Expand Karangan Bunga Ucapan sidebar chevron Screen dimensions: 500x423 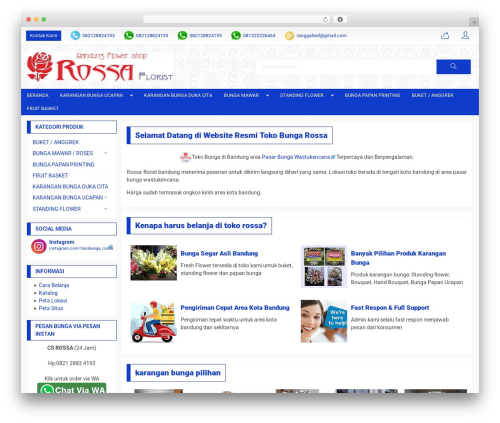click(x=106, y=197)
